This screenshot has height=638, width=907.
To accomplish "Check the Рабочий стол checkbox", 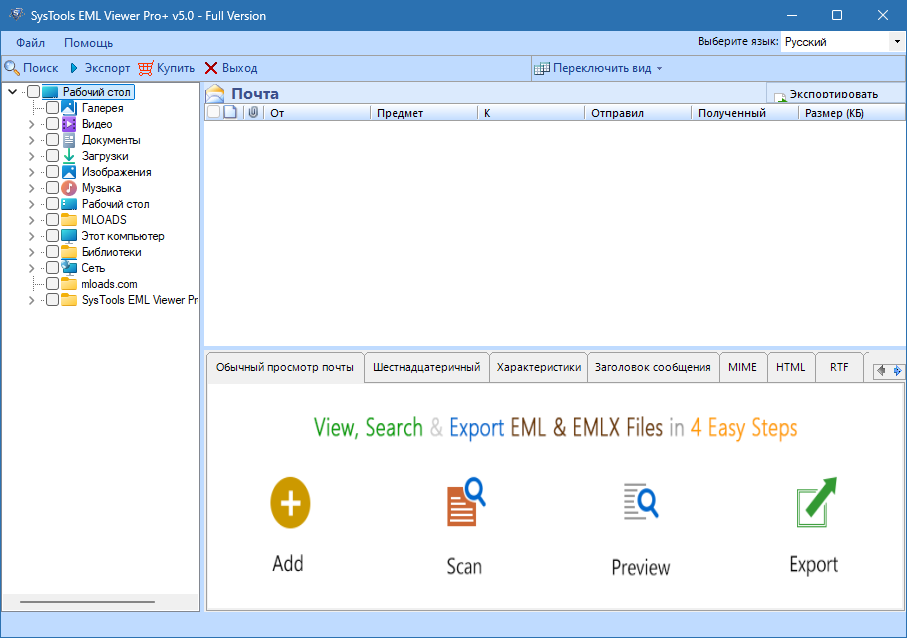I will point(33,91).
